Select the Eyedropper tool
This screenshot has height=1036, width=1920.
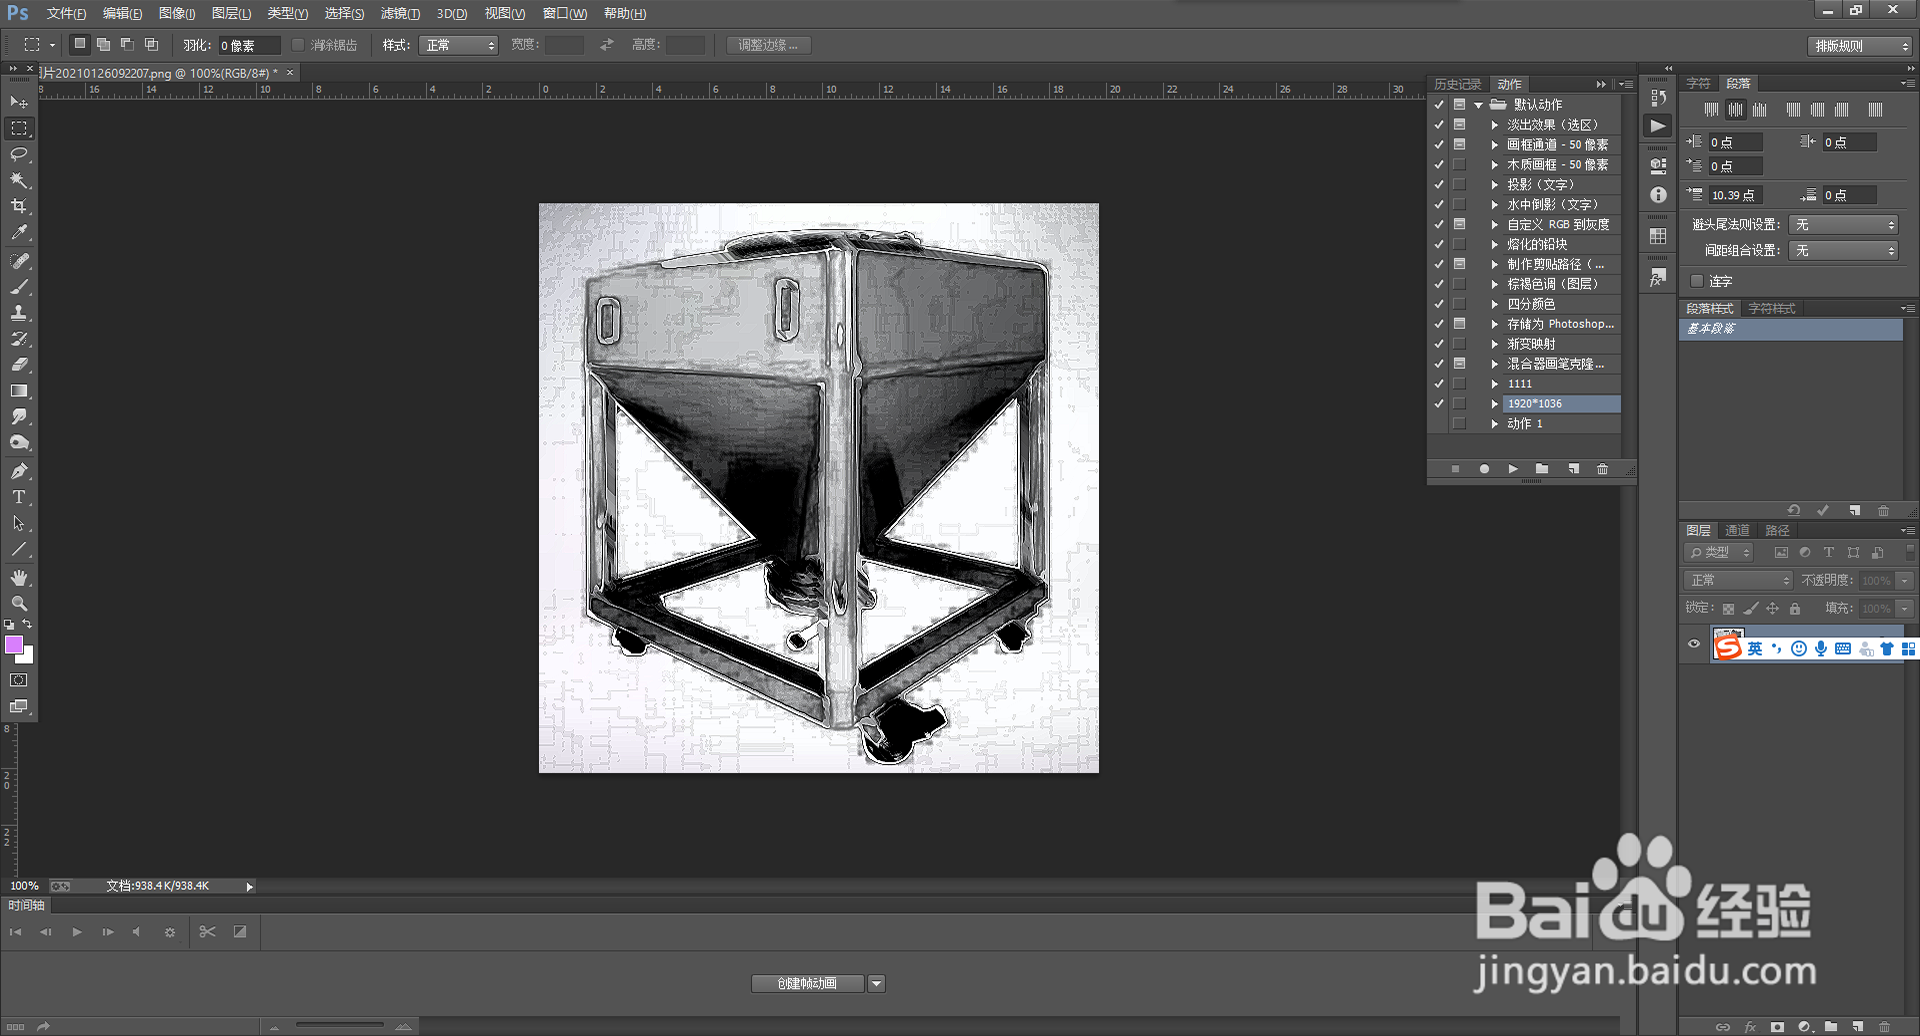coord(19,232)
